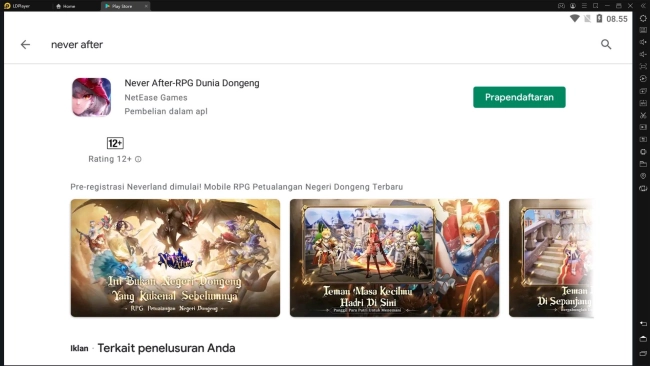This screenshot has width=650, height=366.
Task: Click the Pre-registrasi Neverland dimulai description
Action: click(237, 187)
